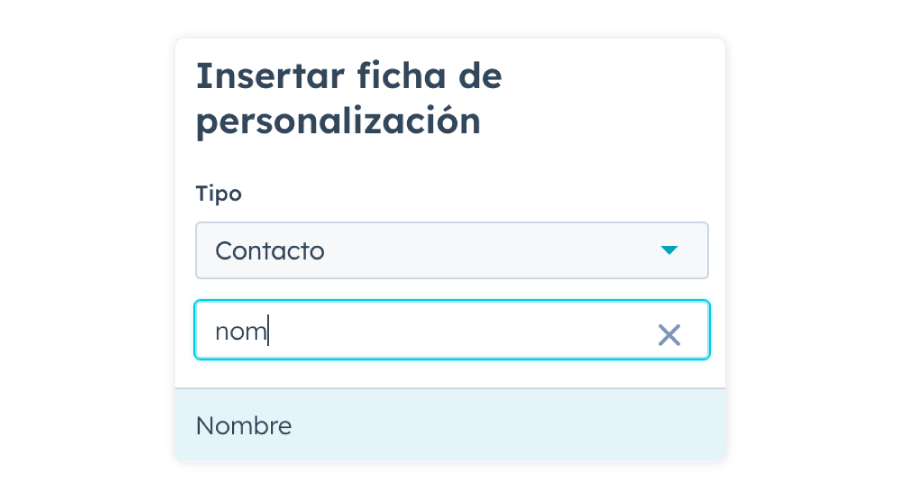Toggle the Contacto dropdown via its arrow
Viewport: 901px width, 501px height.
[669, 250]
